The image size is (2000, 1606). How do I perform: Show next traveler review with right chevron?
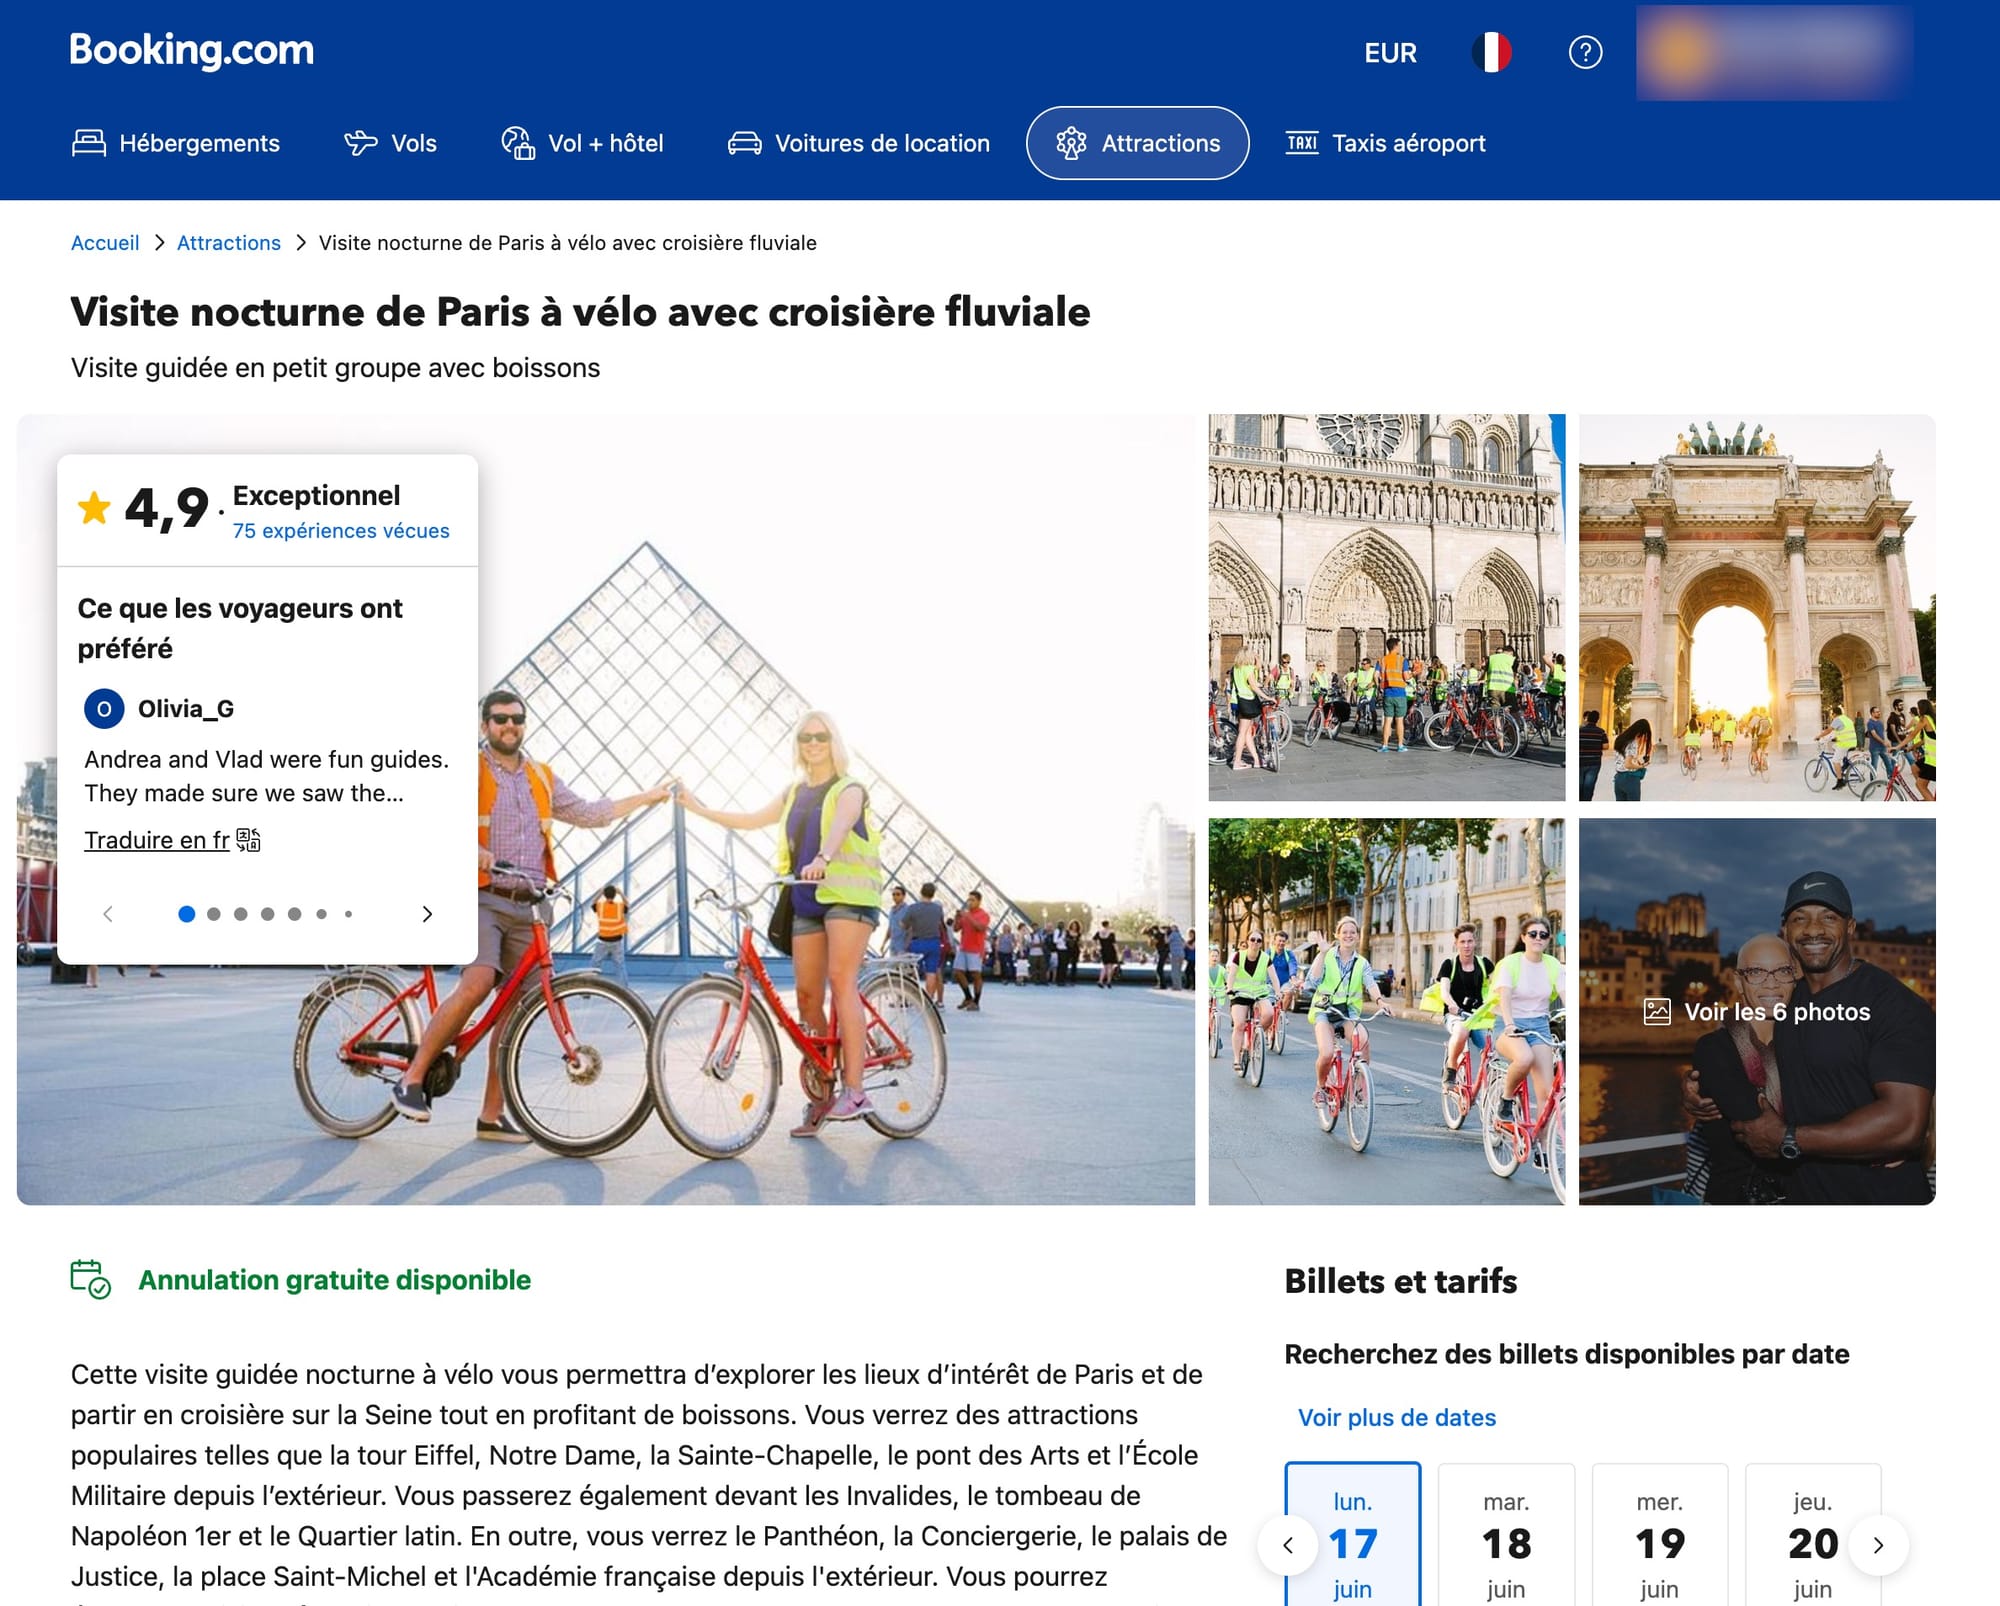(427, 914)
